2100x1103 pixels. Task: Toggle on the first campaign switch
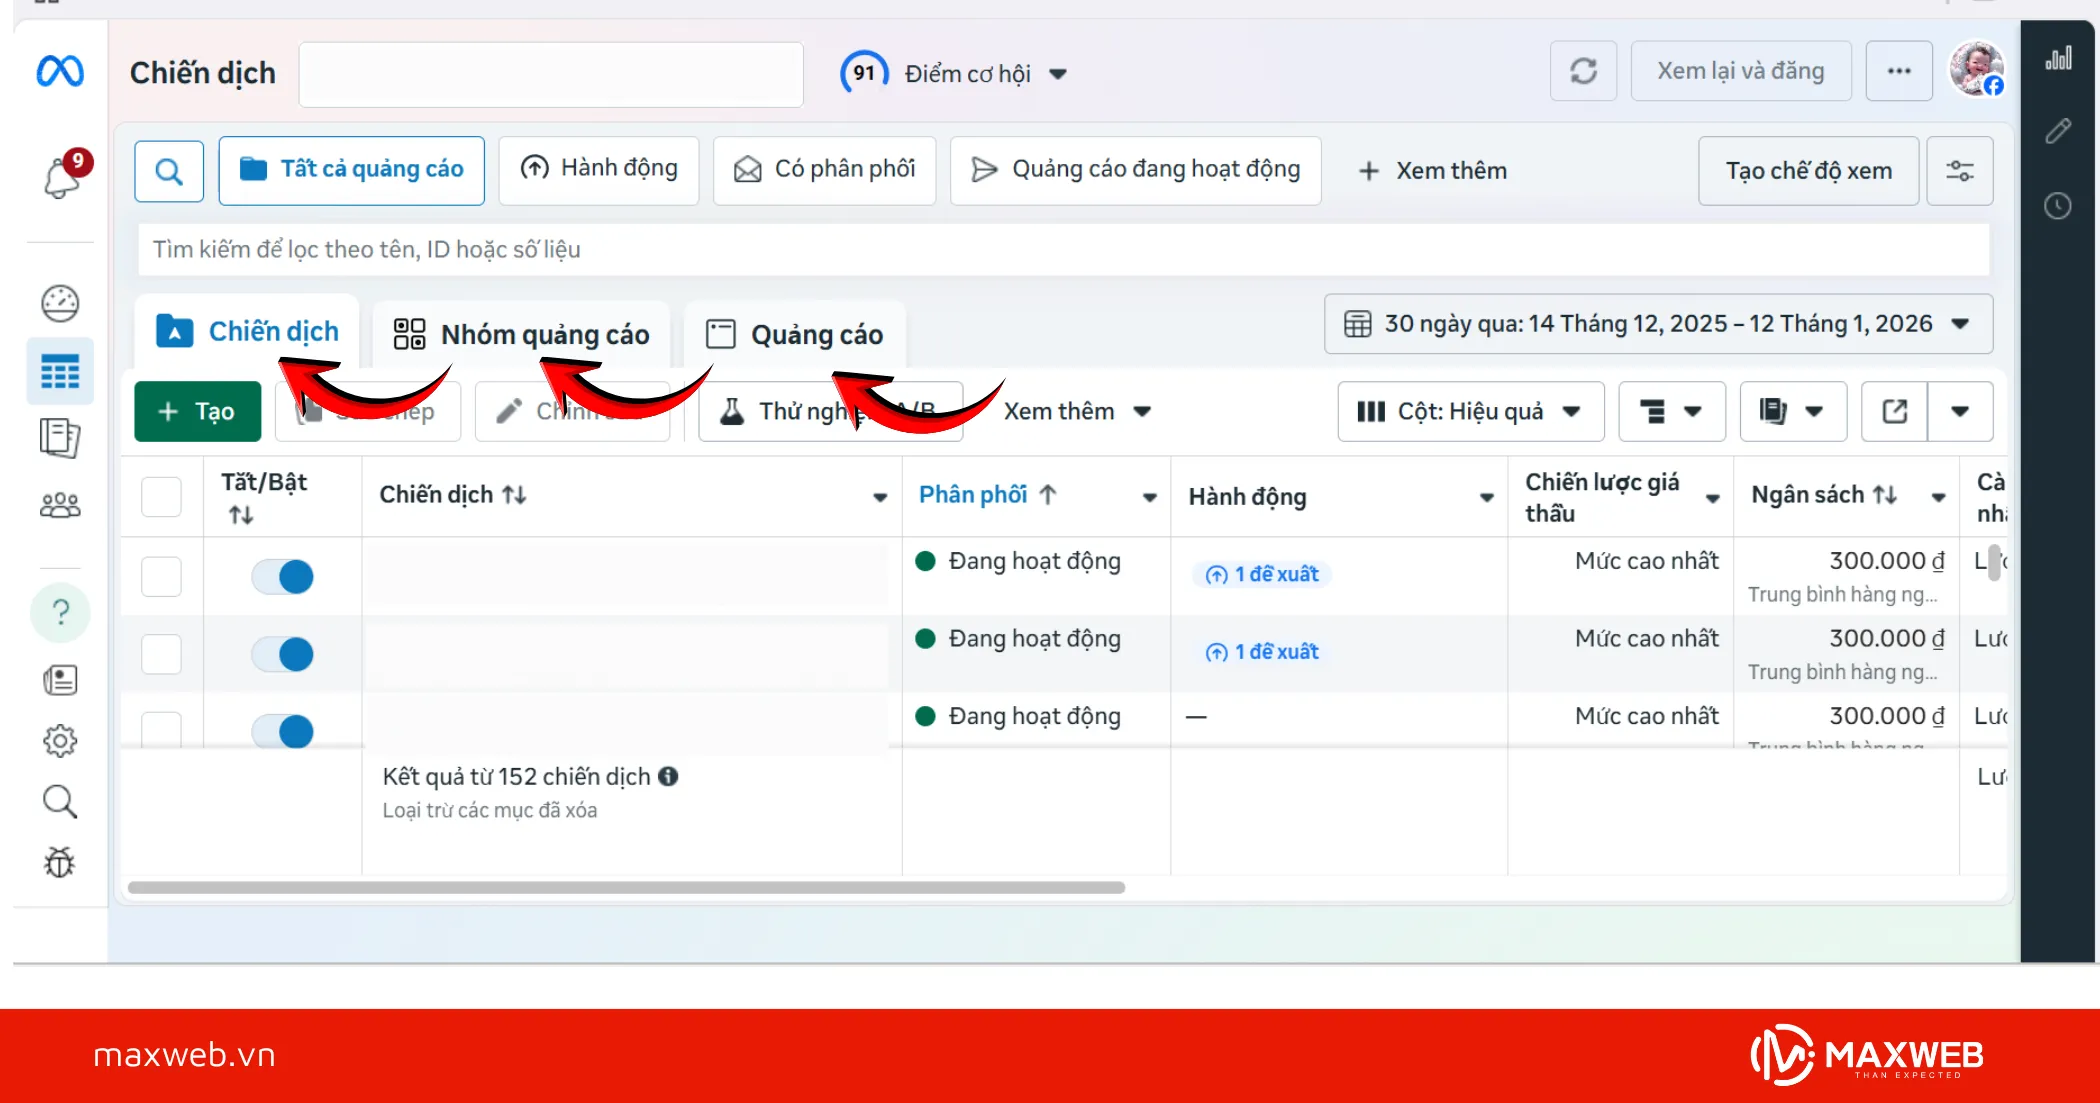pyautogui.click(x=283, y=576)
